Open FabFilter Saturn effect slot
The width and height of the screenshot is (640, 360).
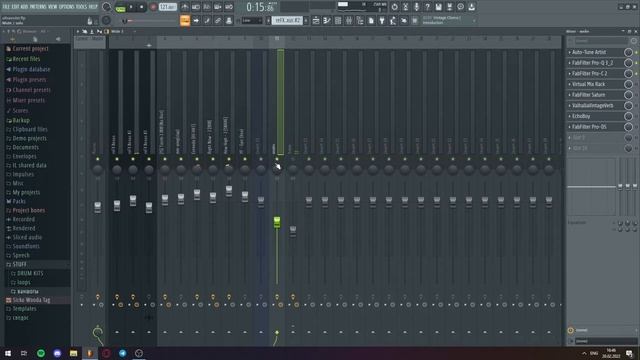tap(588, 95)
